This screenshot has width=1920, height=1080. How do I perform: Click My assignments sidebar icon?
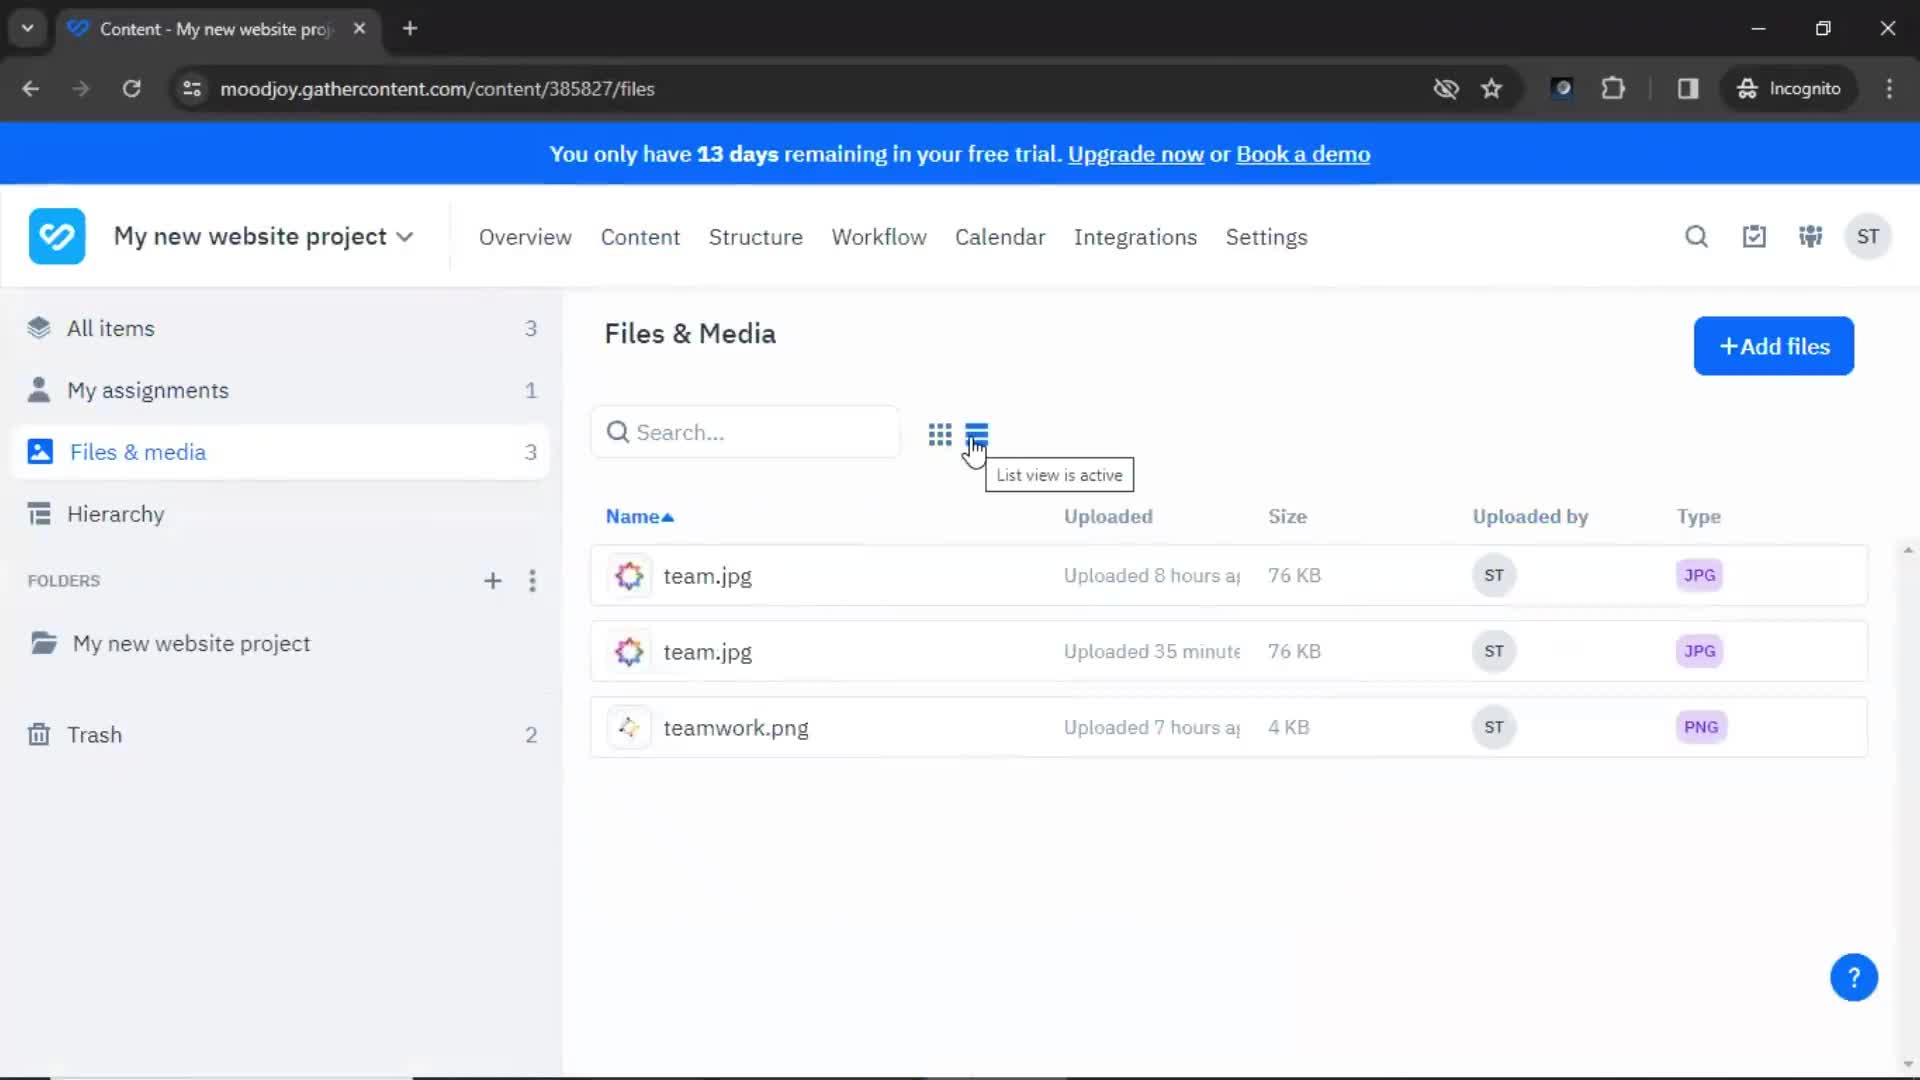[x=41, y=390]
